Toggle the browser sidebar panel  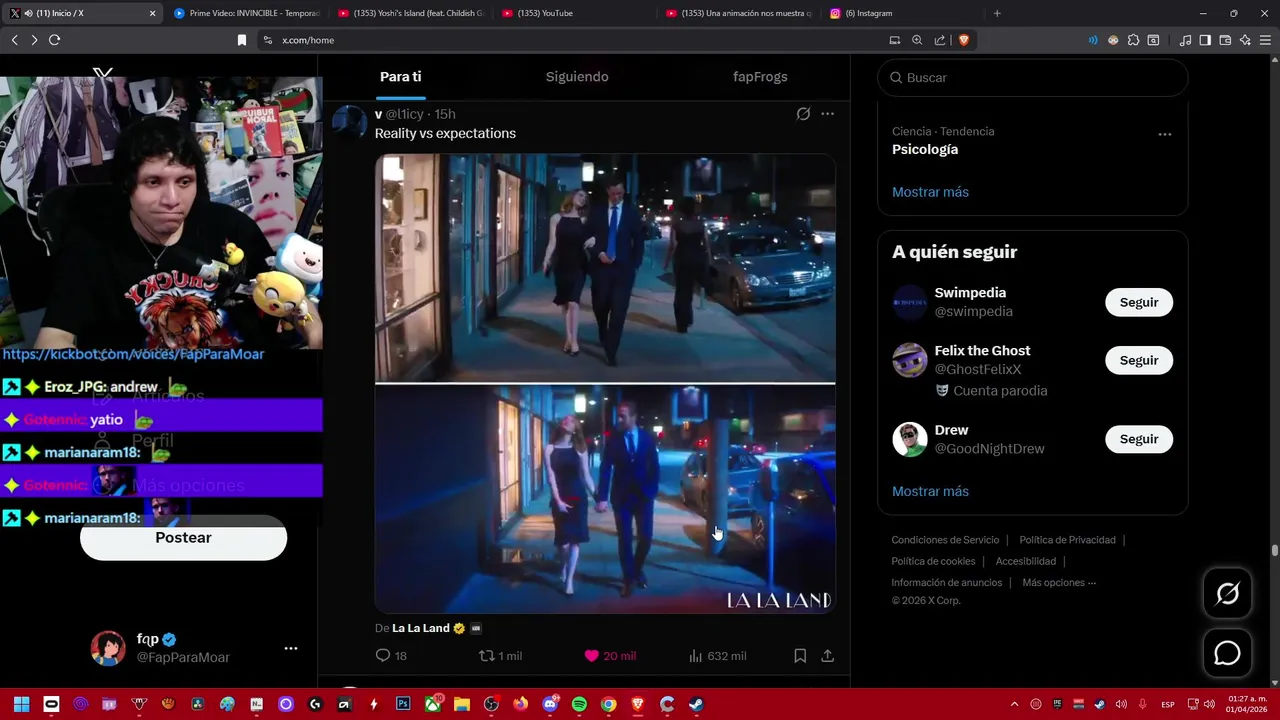tap(1205, 40)
